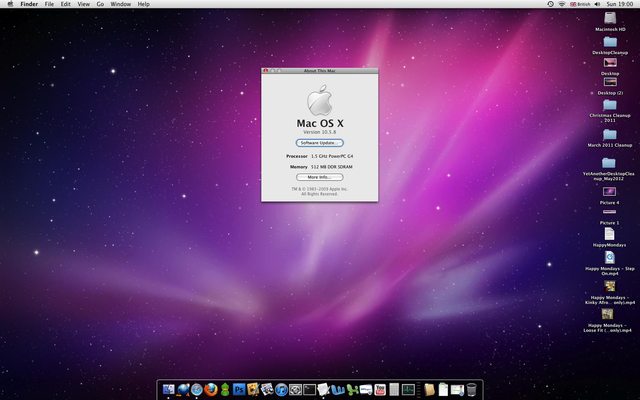Open the Window menu
This screenshot has width=640, height=400.
click(120, 4)
